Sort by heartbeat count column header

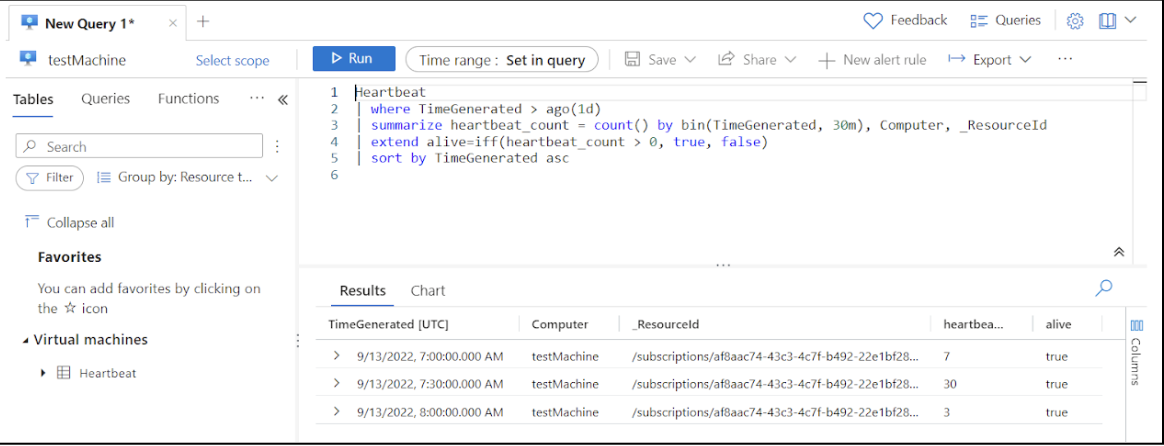[973, 324]
